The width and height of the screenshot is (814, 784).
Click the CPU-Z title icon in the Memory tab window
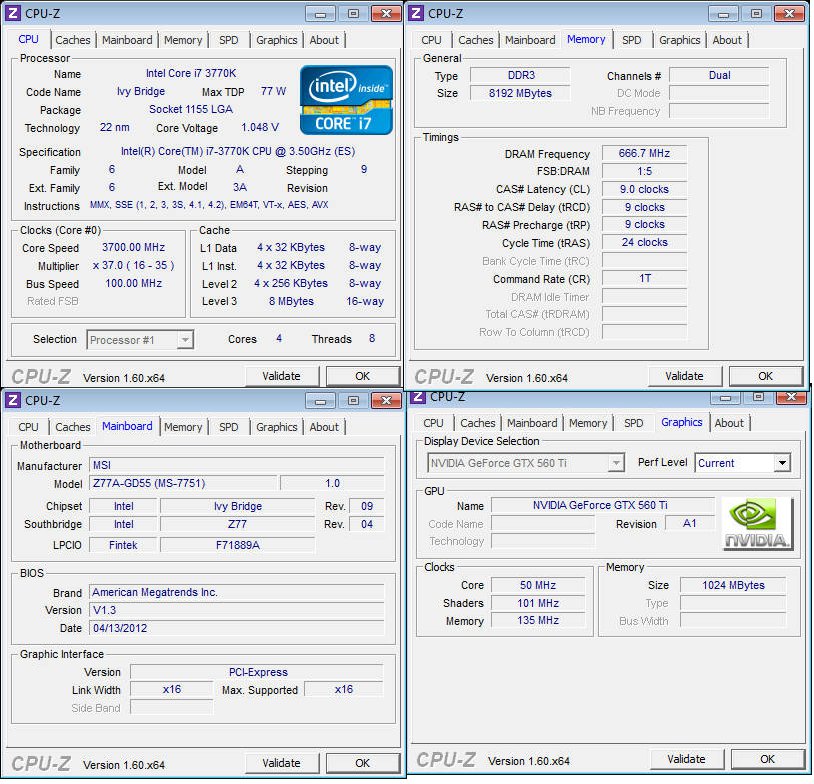(x=416, y=13)
